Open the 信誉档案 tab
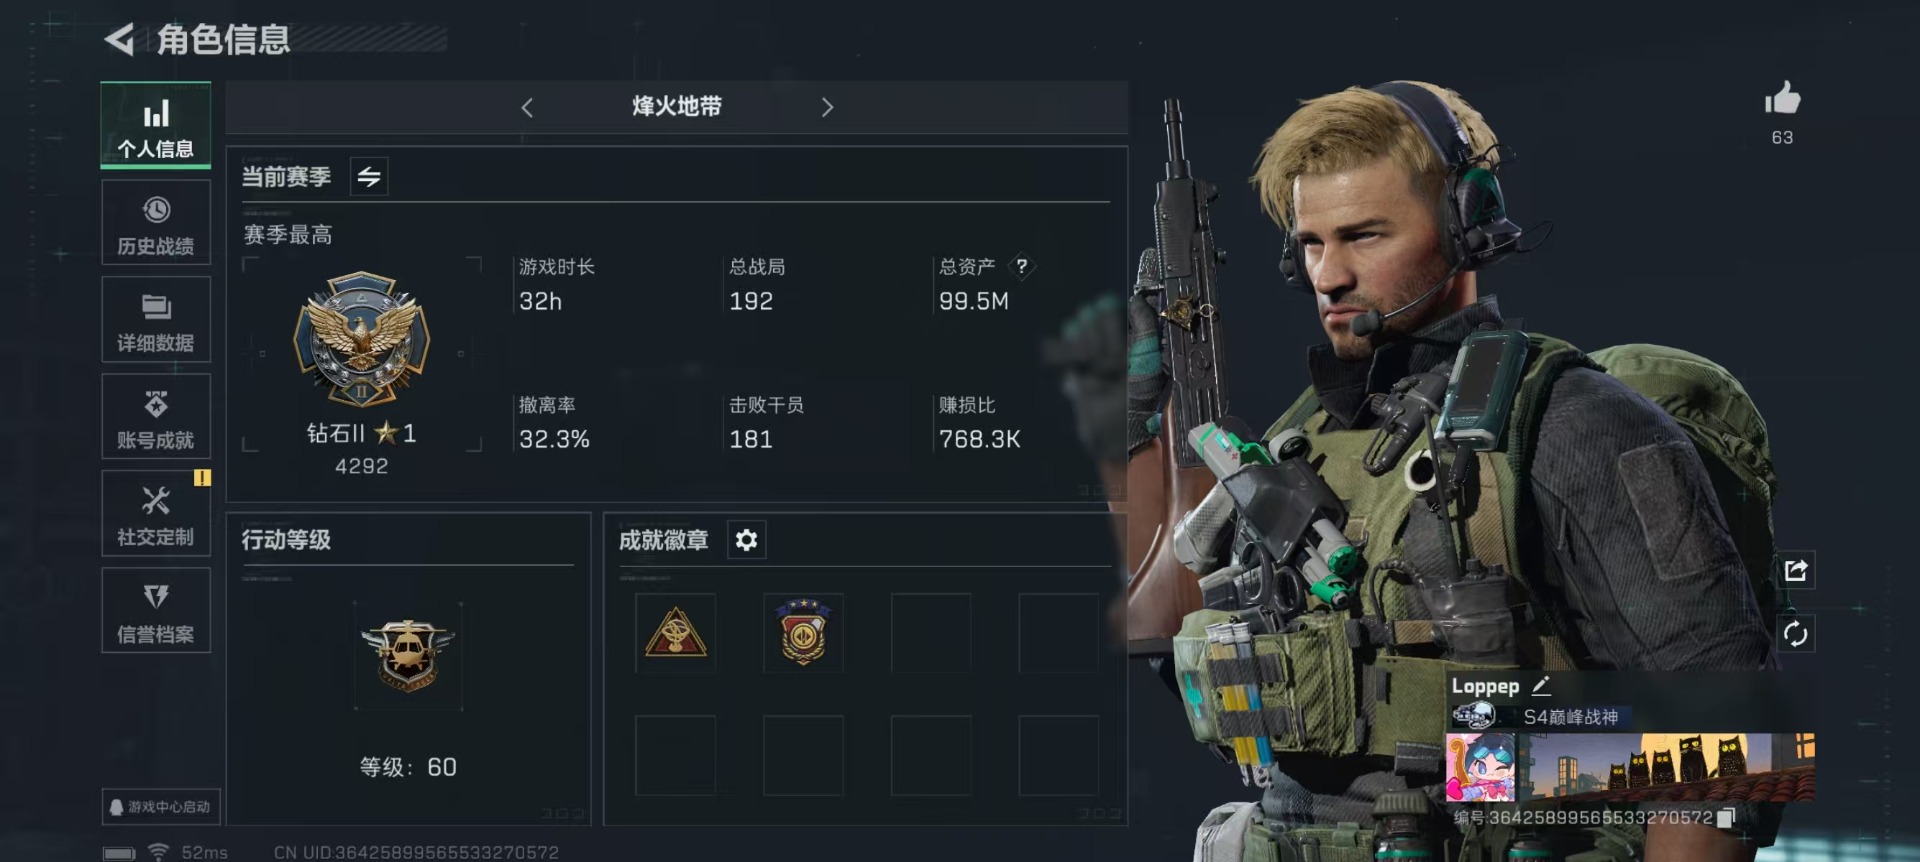 pos(156,610)
